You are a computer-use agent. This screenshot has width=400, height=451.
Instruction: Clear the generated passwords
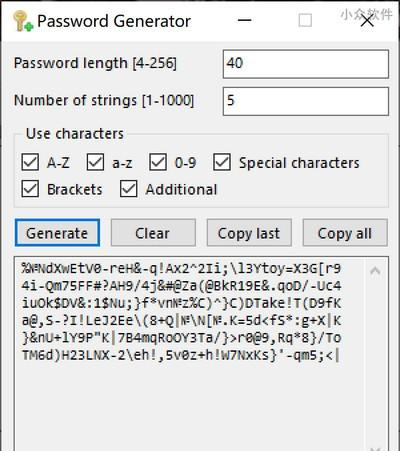click(153, 233)
